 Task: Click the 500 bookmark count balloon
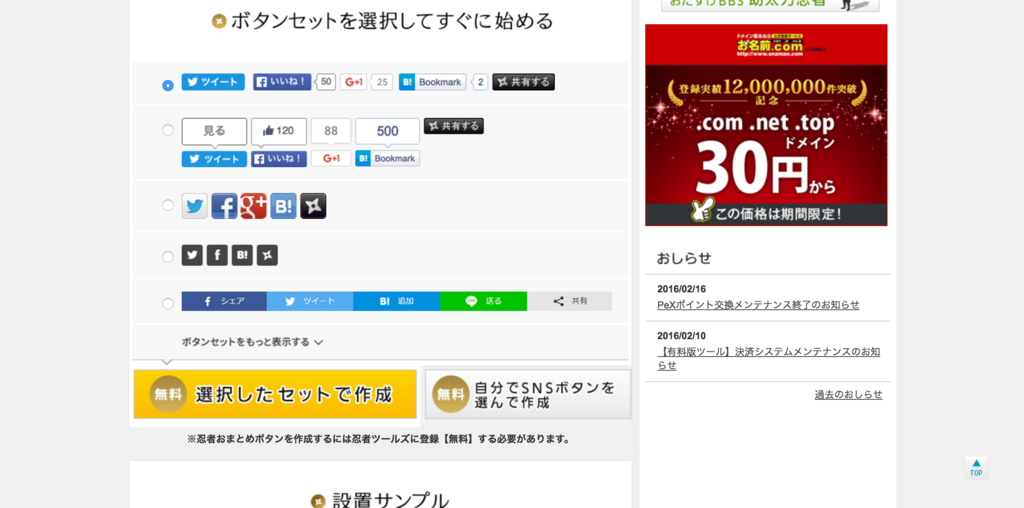(387, 131)
